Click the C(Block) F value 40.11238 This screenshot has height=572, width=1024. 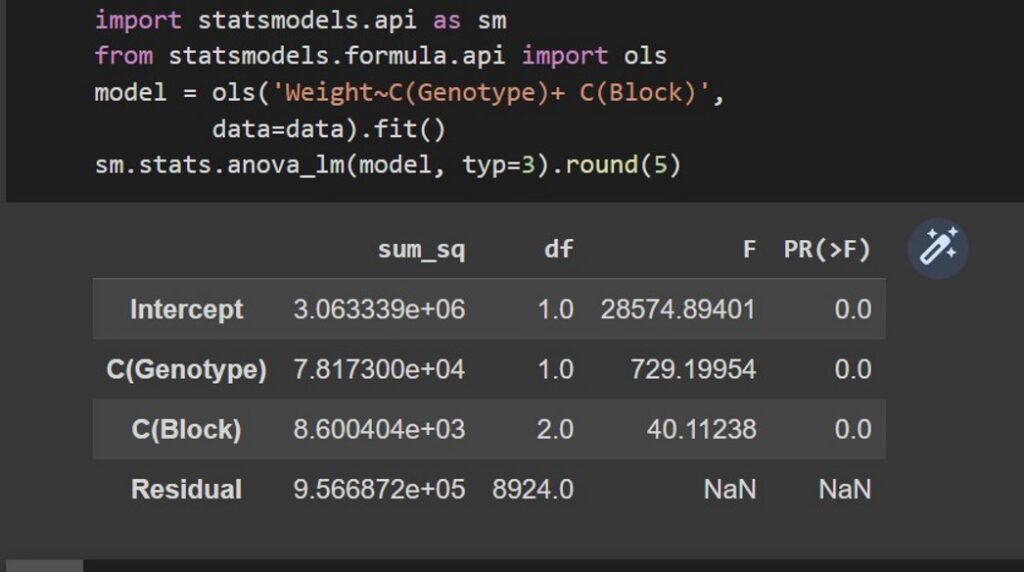tap(701, 430)
